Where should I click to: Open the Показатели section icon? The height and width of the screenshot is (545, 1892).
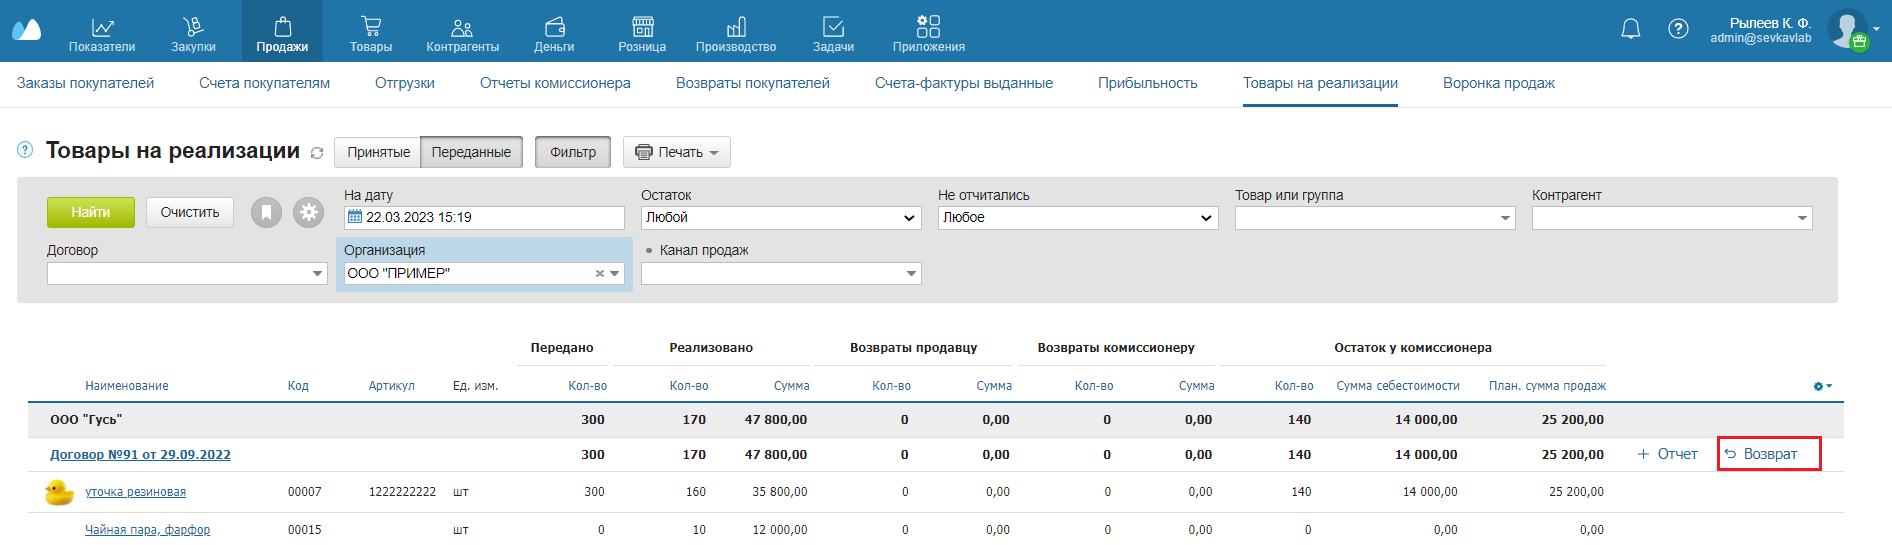(102, 27)
